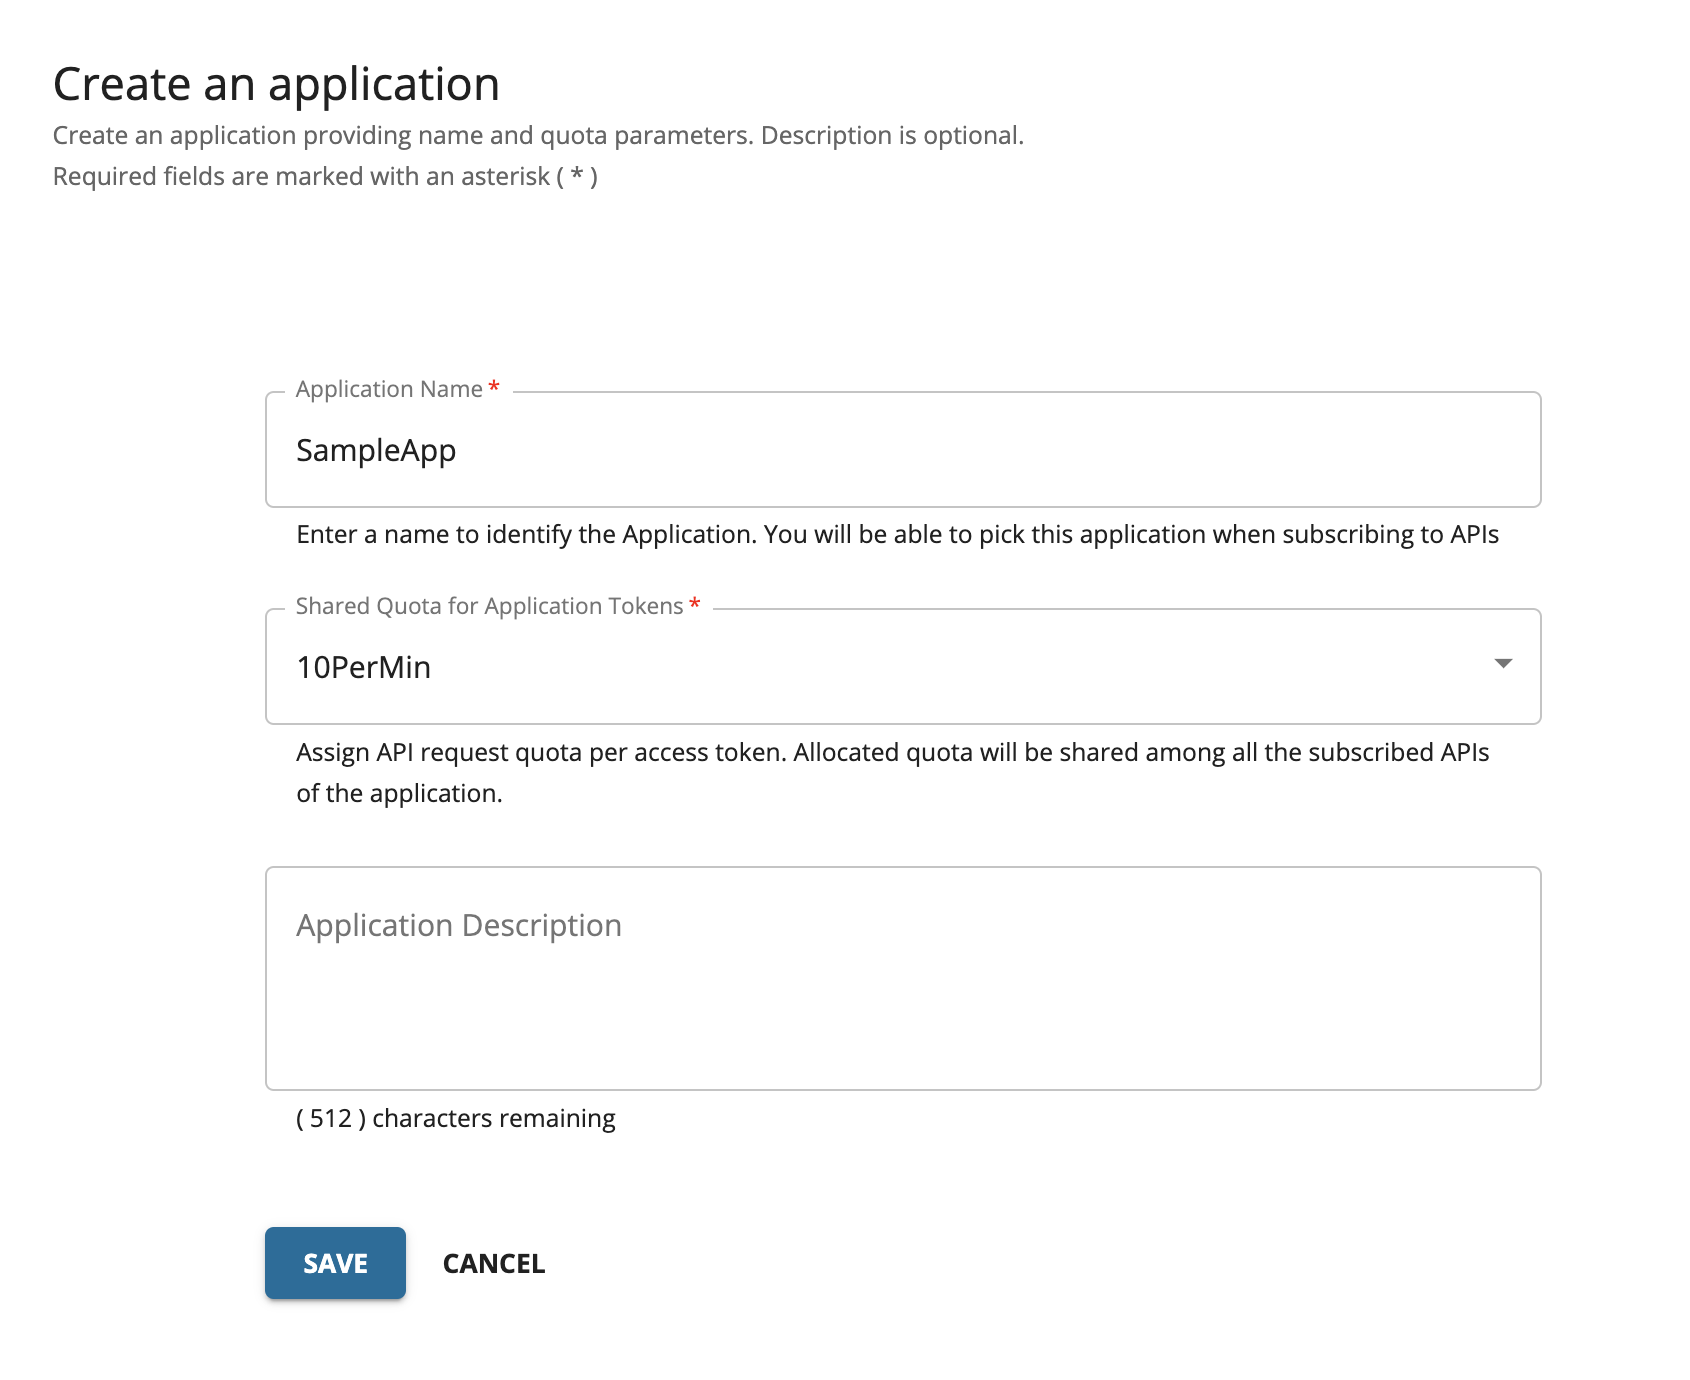This screenshot has height=1380, width=1690.
Task: Click CANCEL to discard the application
Action: [x=491, y=1263]
